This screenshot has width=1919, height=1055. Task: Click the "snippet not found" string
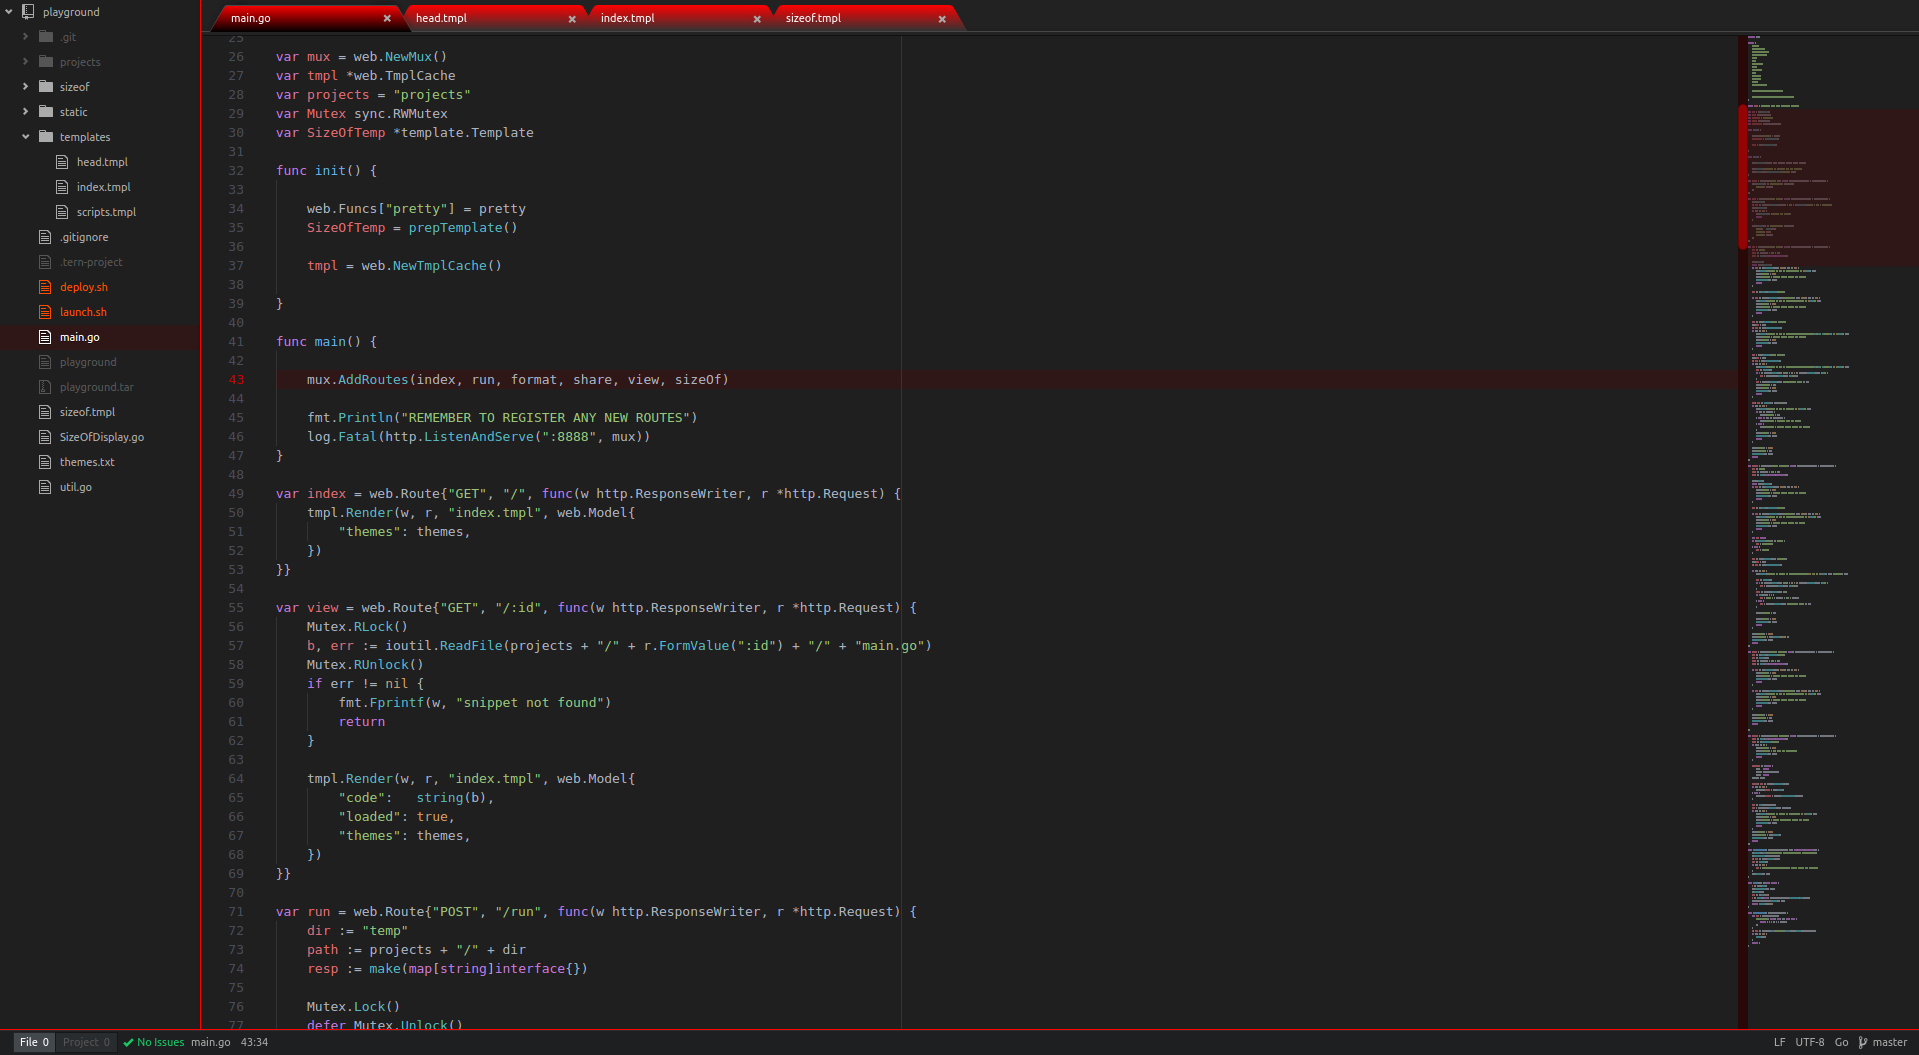[530, 703]
